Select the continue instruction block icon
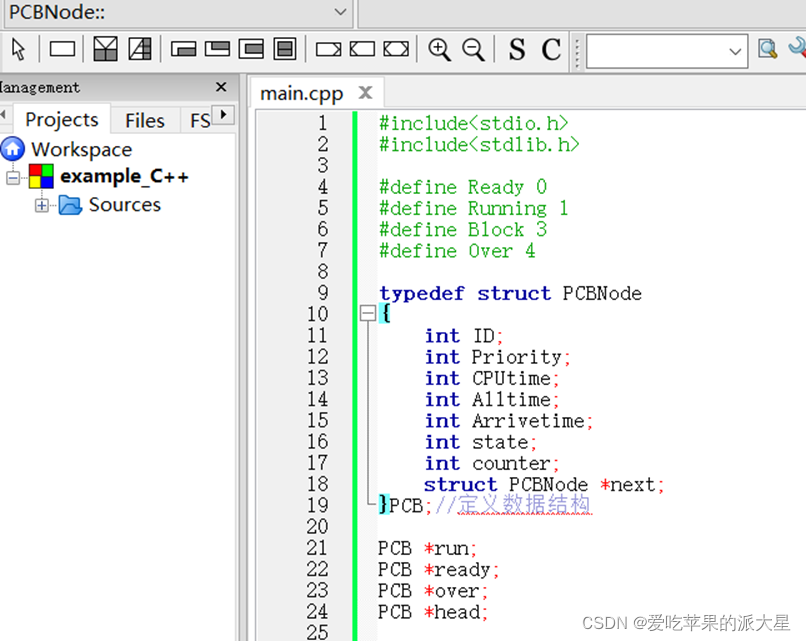Viewport: 806px width, 641px height. (396, 49)
